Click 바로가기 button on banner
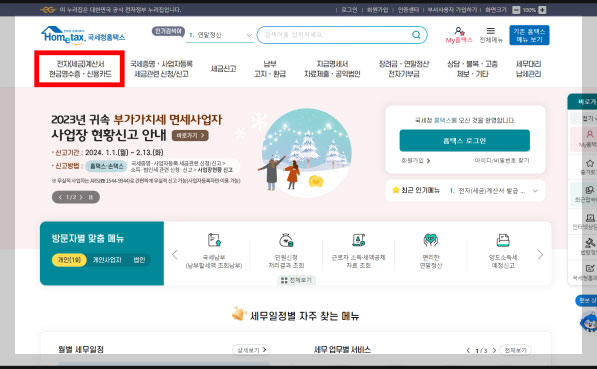The width and height of the screenshot is (597, 369). click(190, 135)
